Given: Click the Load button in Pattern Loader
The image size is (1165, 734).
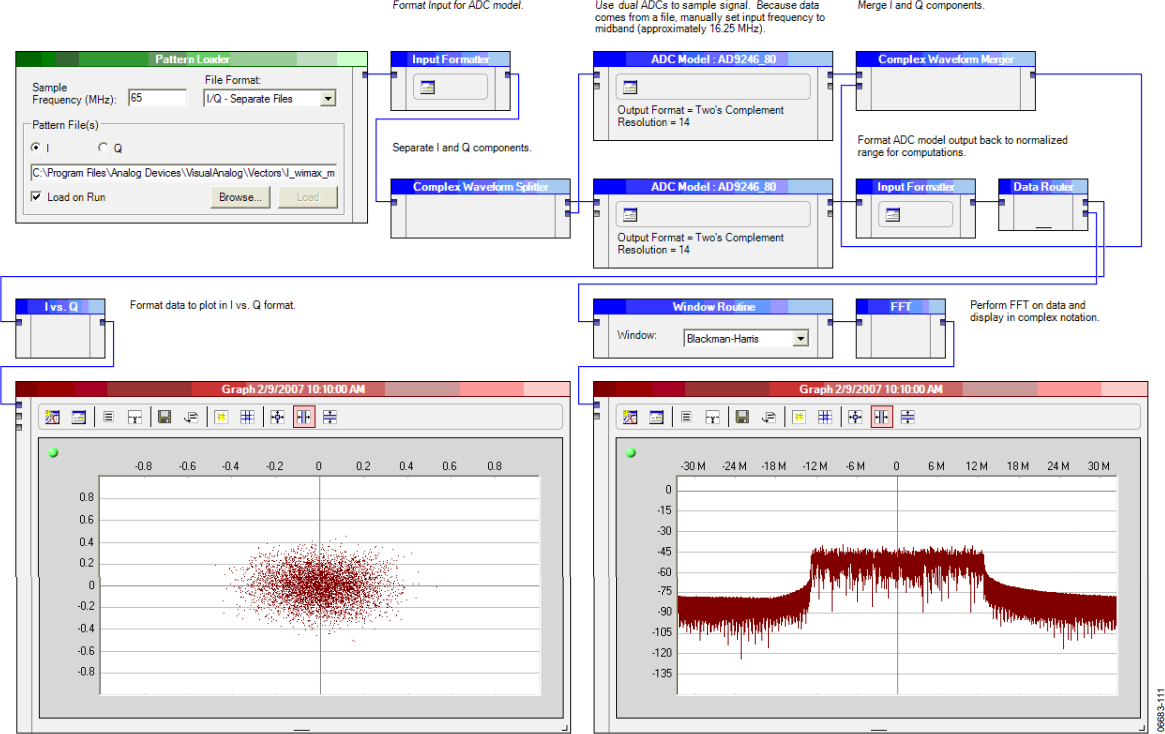Looking at the screenshot, I should coord(308,197).
